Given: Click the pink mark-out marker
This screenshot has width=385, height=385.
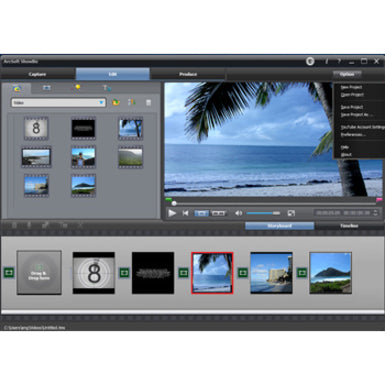Looking at the screenshot, I should pos(379,200).
